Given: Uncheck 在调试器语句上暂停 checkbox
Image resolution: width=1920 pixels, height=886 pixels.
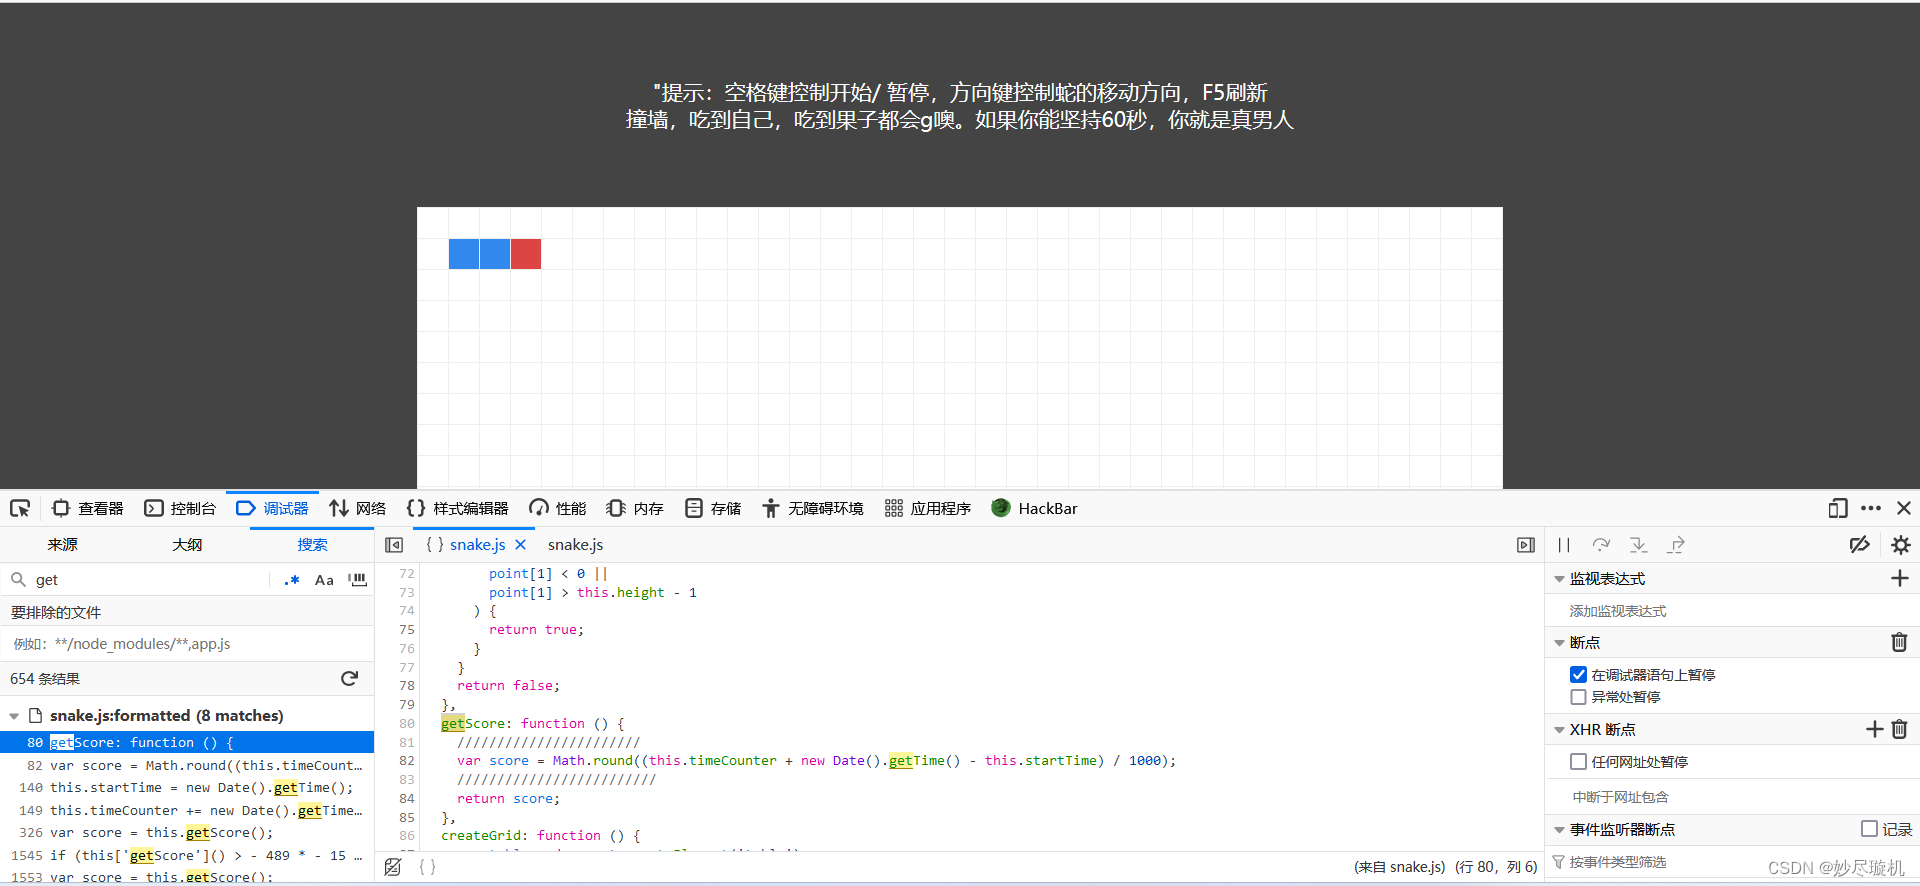Looking at the screenshot, I should (1578, 675).
